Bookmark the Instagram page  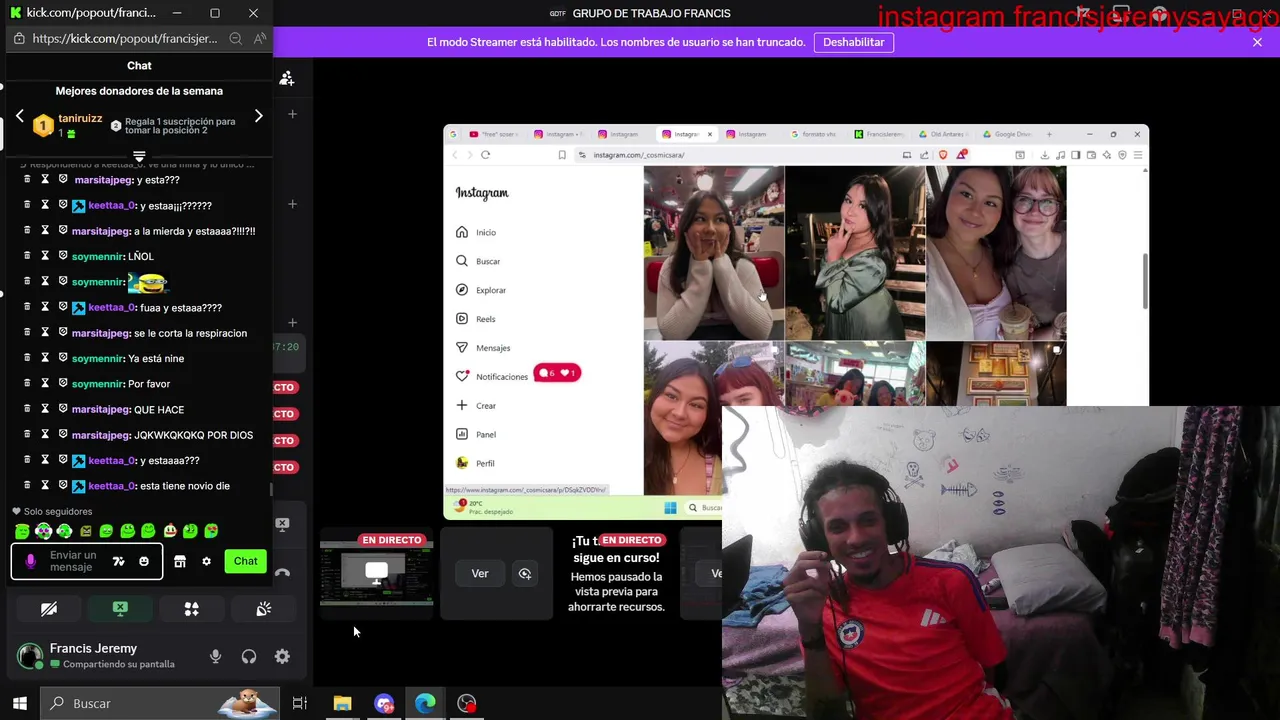(x=562, y=155)
